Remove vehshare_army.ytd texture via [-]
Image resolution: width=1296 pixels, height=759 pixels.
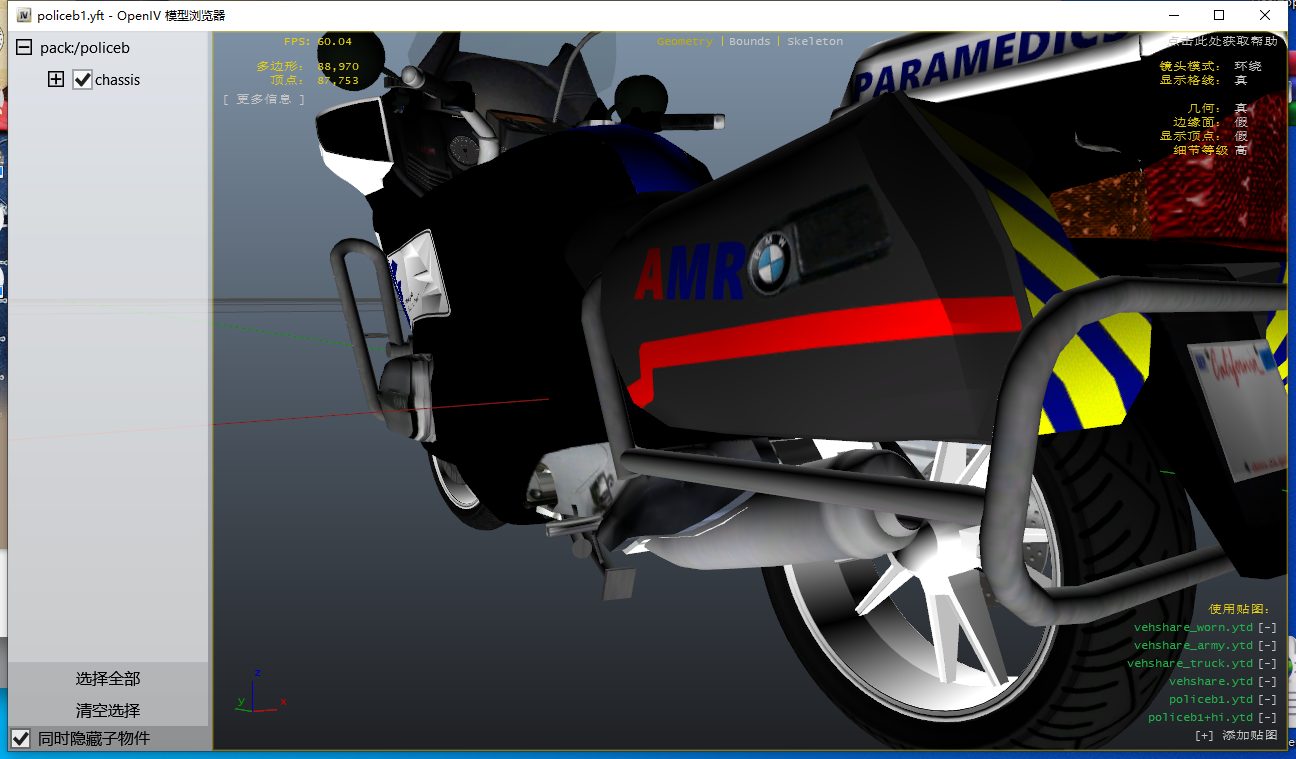[1267, 646]
